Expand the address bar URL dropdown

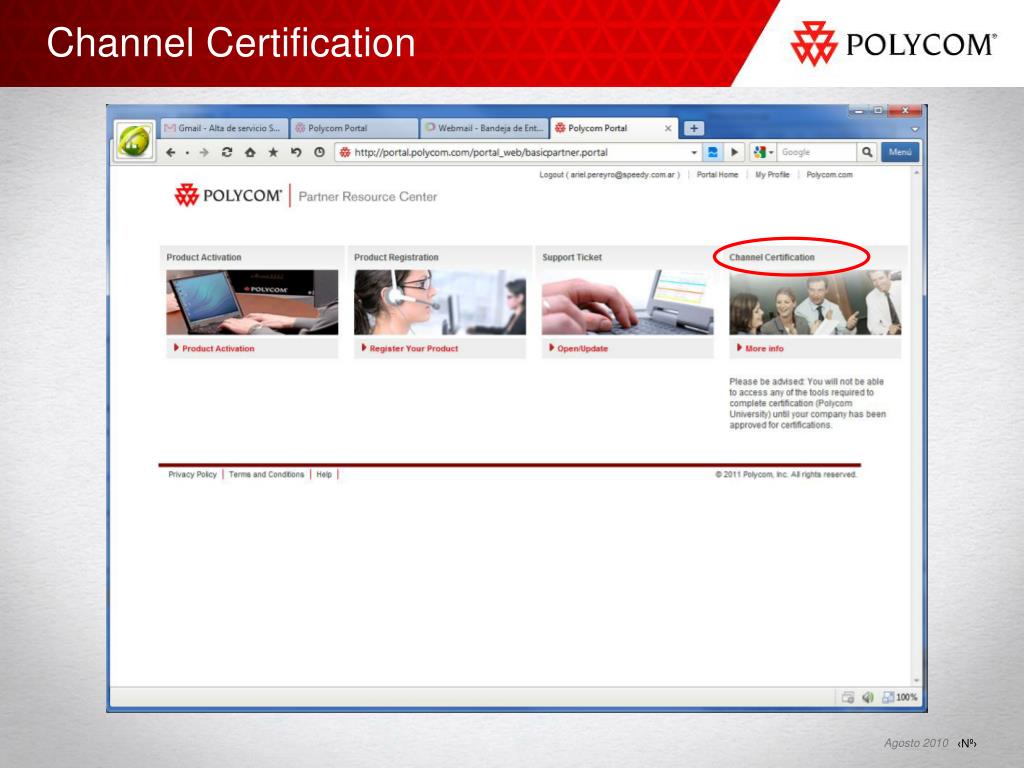tap(694, 152)
